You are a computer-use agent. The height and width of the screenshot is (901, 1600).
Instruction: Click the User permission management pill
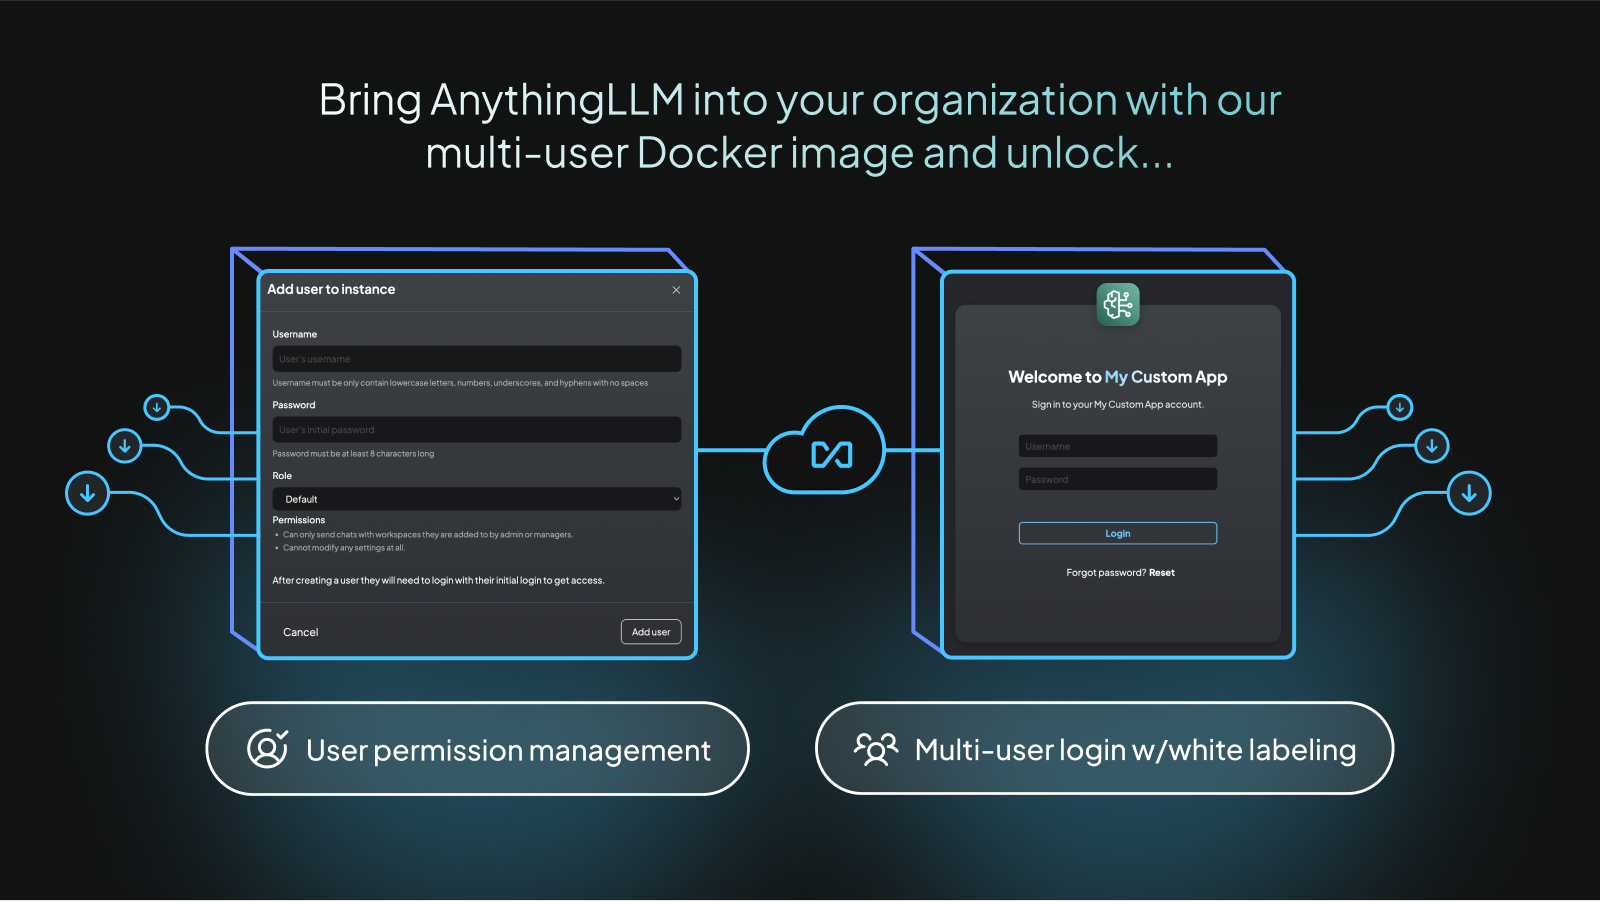(477, 749)
